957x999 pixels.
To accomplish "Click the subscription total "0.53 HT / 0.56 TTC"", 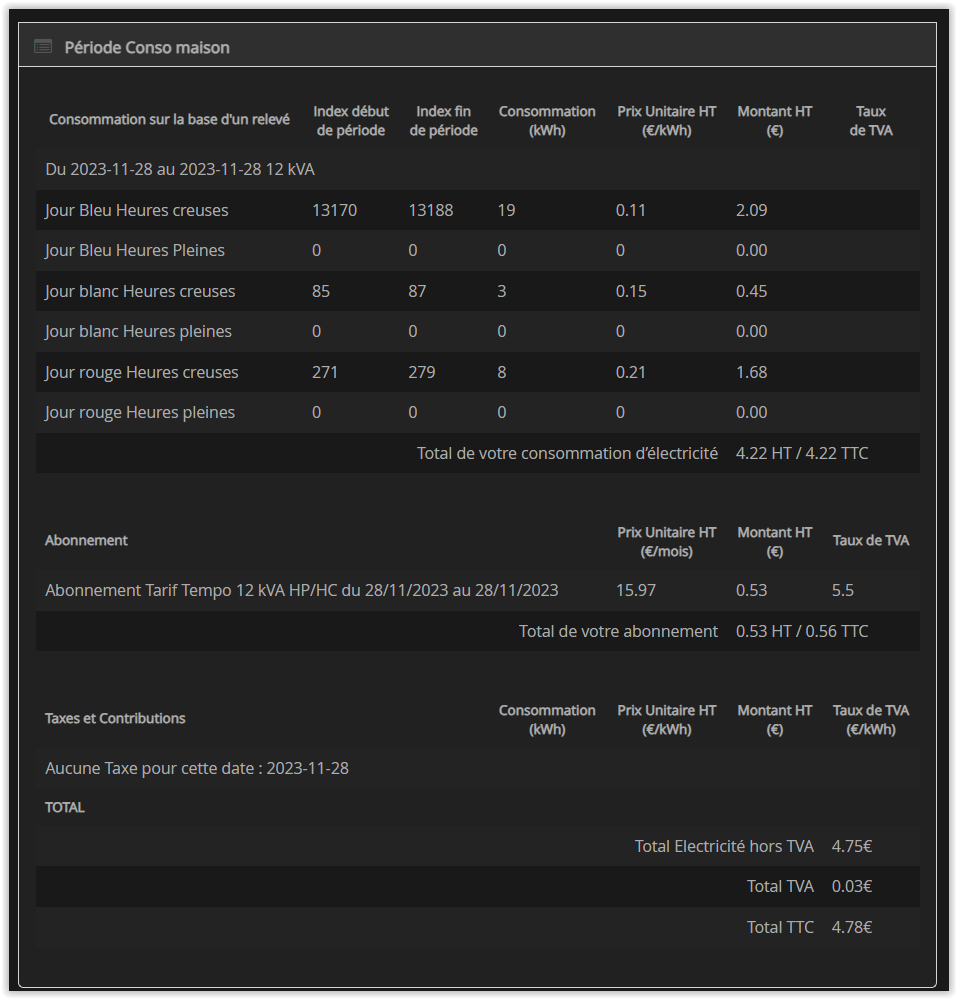I will coord(801,631).
